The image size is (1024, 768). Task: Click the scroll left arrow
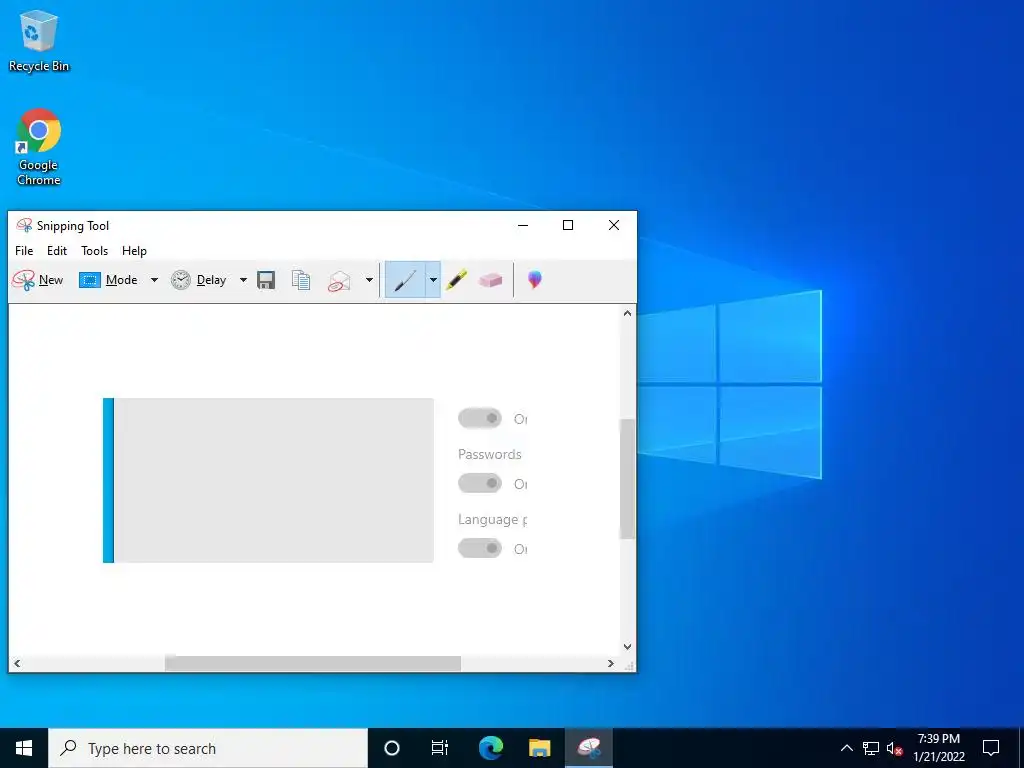[17, 664]
